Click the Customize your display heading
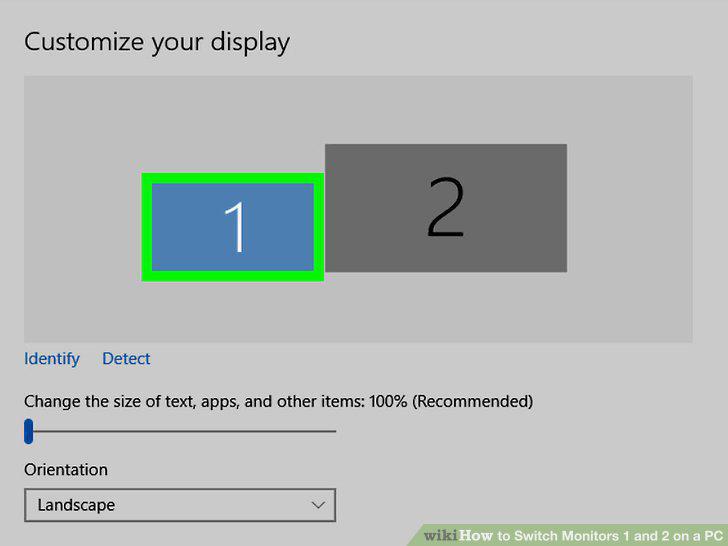 tap(157, 43)
